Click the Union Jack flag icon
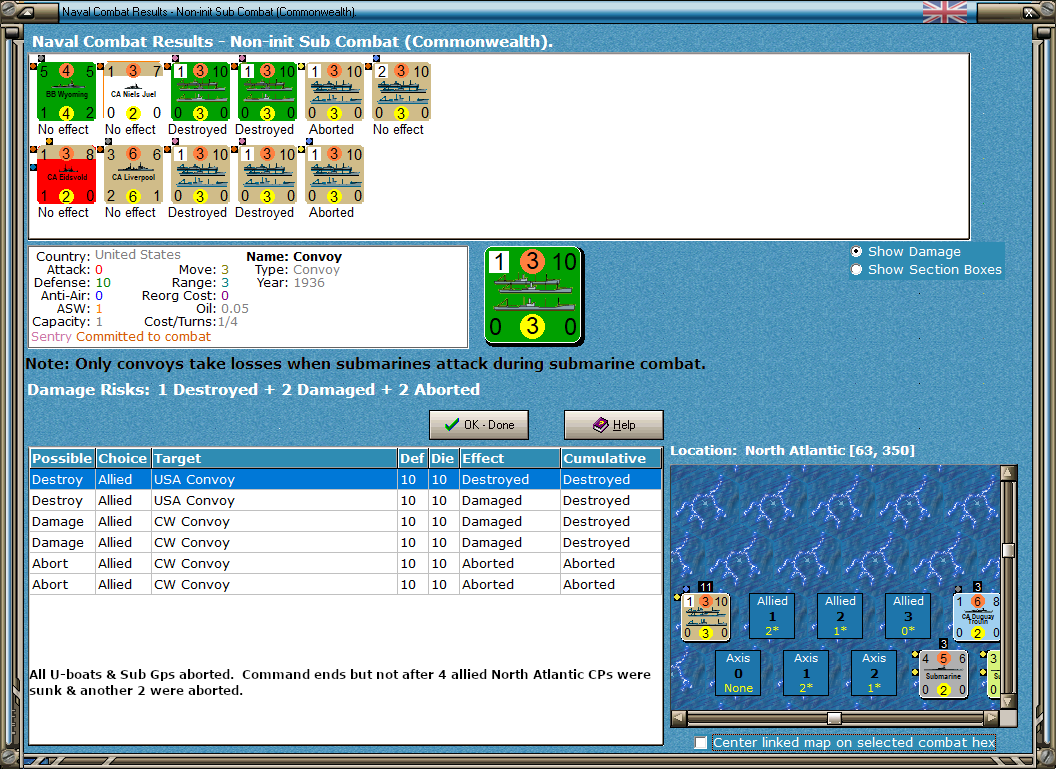The width and height of the screenshot is (1056, 769). pos(945,12)
